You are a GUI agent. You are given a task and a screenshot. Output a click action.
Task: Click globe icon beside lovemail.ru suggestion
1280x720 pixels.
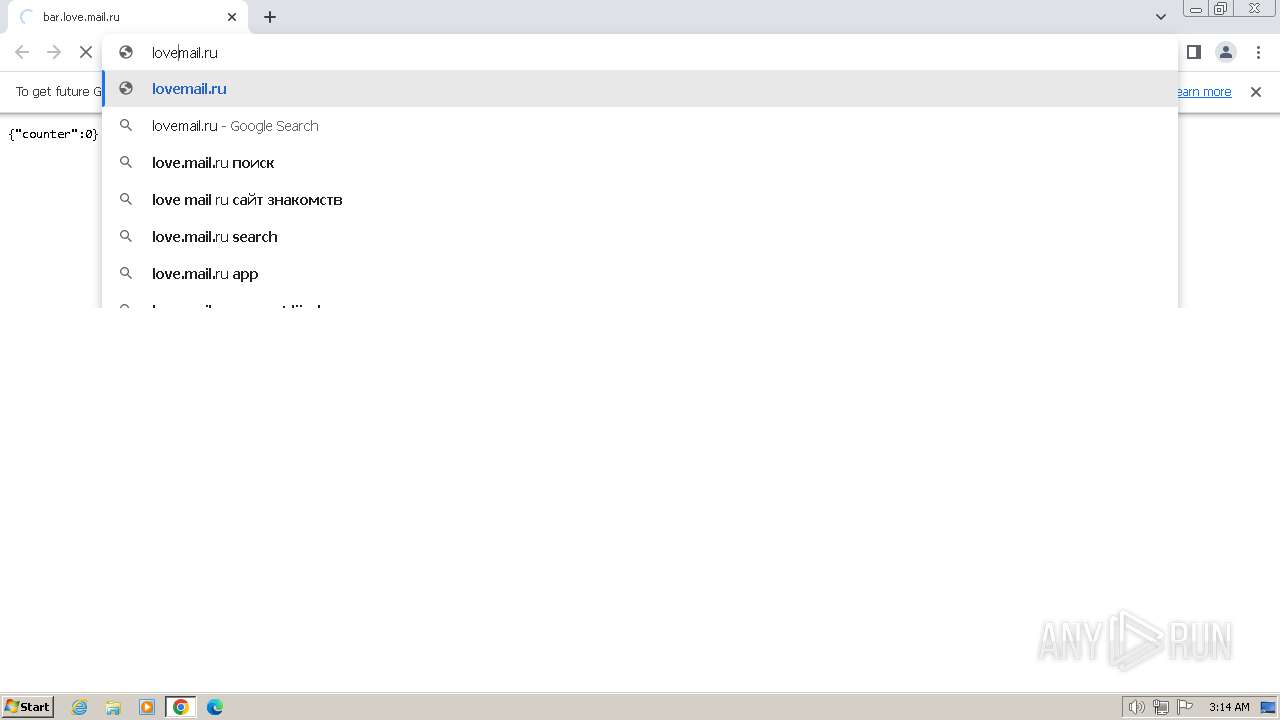(126, 89)
